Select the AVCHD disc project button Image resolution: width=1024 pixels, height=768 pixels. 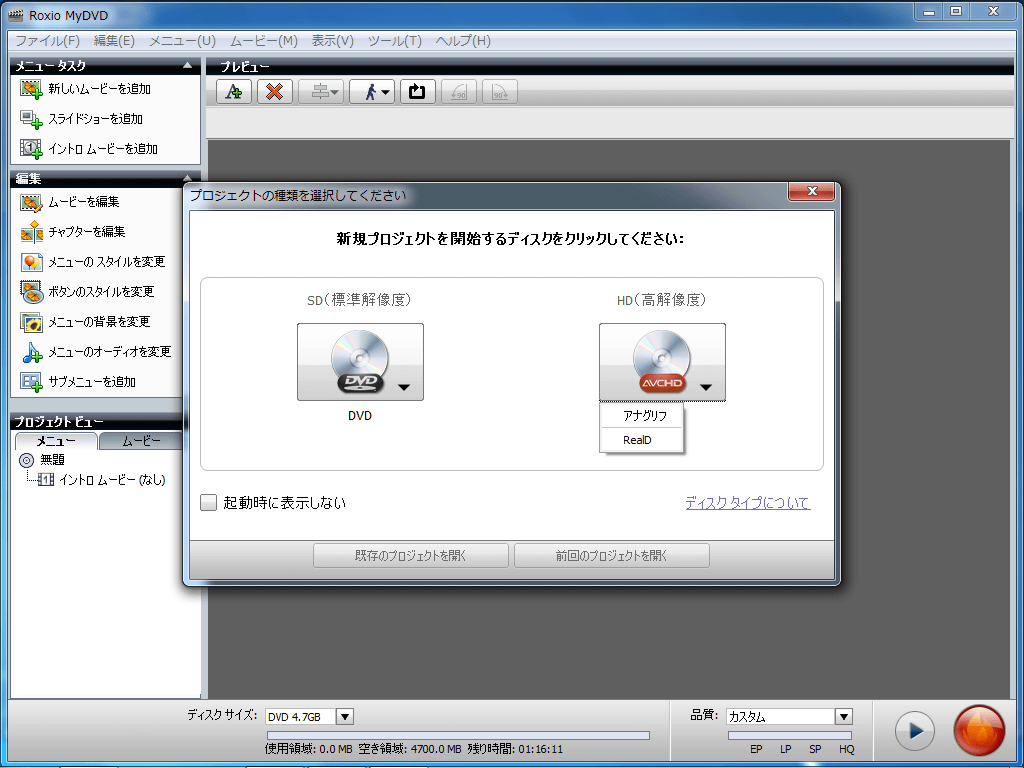point(662,362)
